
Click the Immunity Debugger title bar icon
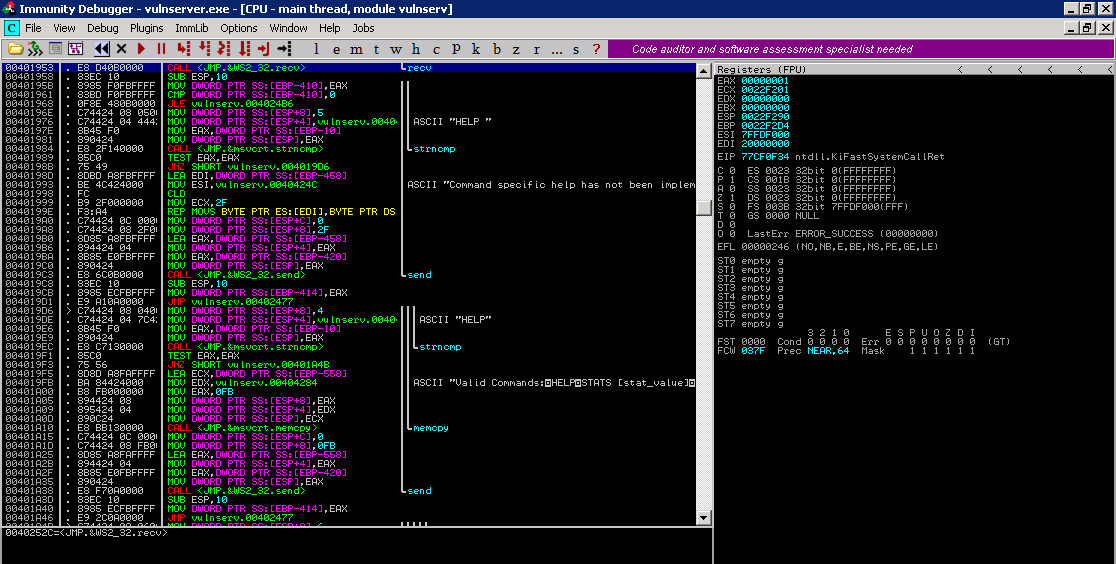tap(9, 9)
